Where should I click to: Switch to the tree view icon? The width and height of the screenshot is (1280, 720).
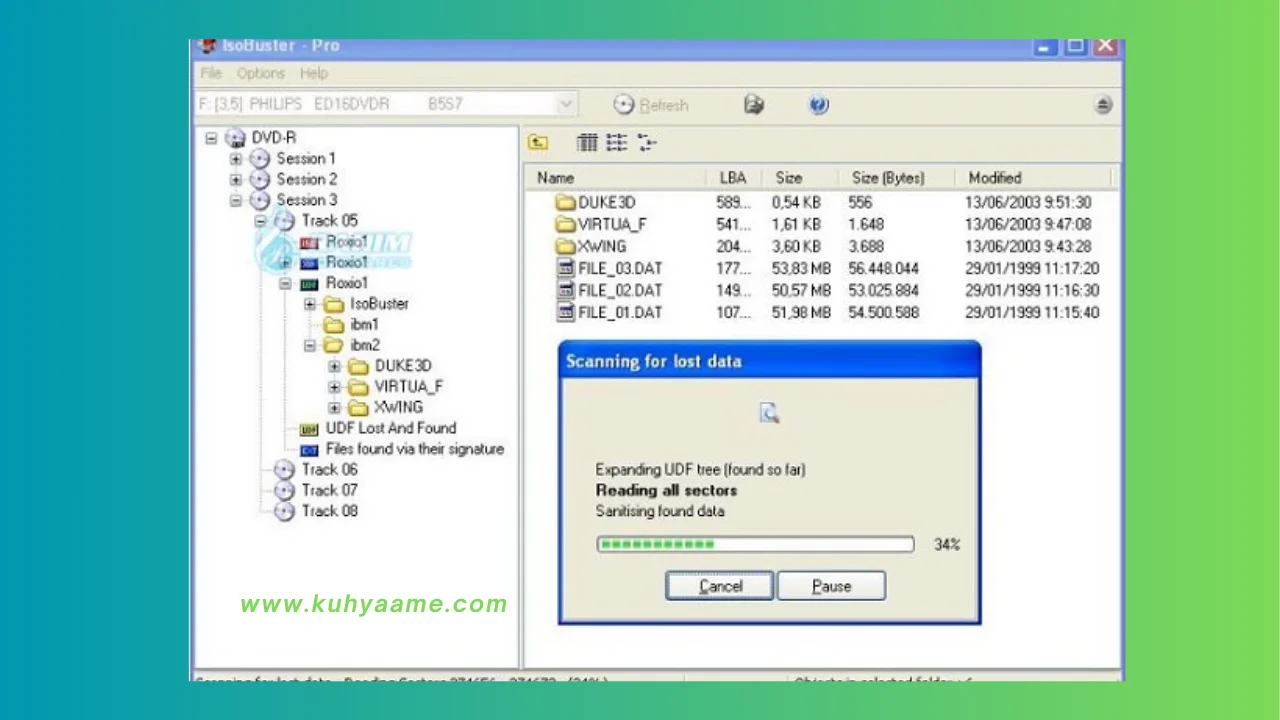coord(647,143)
